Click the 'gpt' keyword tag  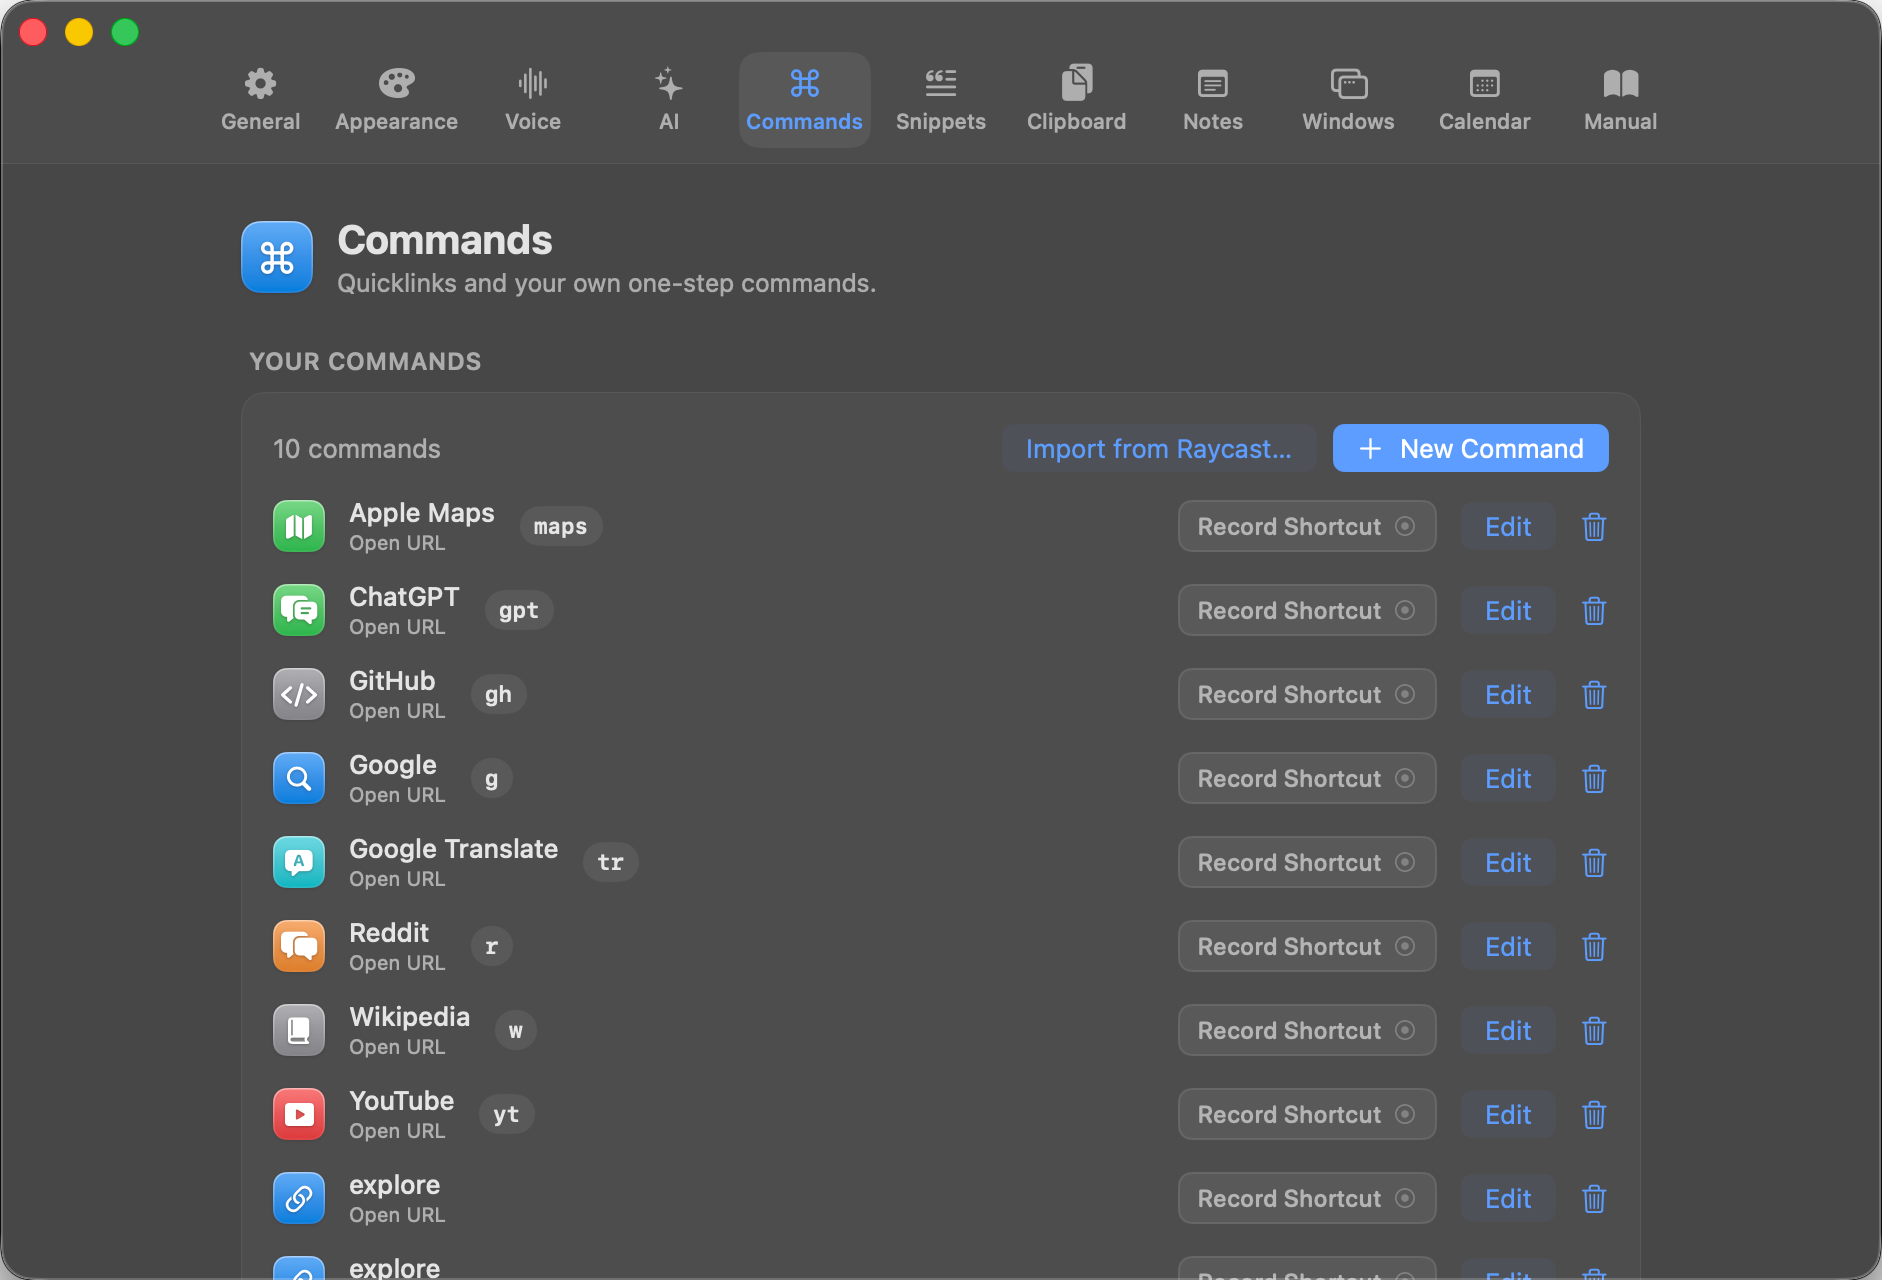coord(519,611)
